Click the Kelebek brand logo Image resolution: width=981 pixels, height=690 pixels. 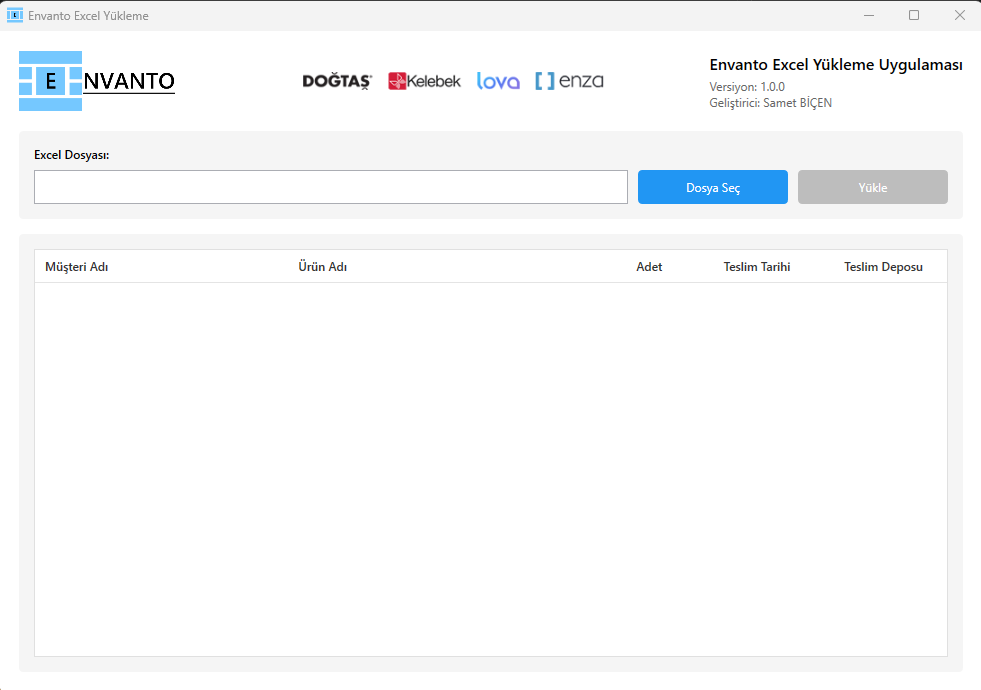tap(424, 81)
